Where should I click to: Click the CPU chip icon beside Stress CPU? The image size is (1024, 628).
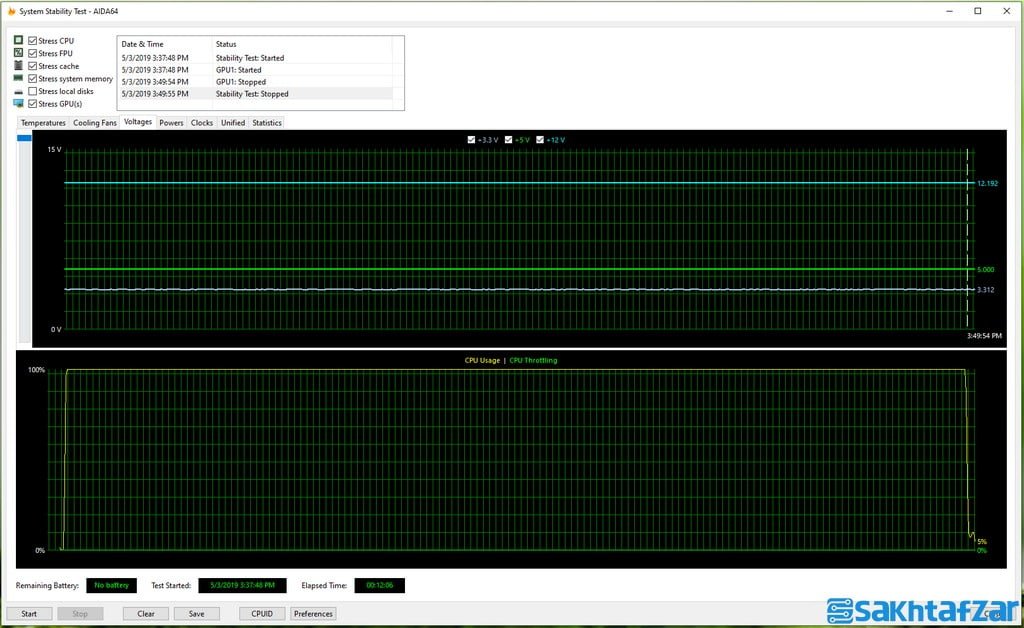(x=18, y=41)
